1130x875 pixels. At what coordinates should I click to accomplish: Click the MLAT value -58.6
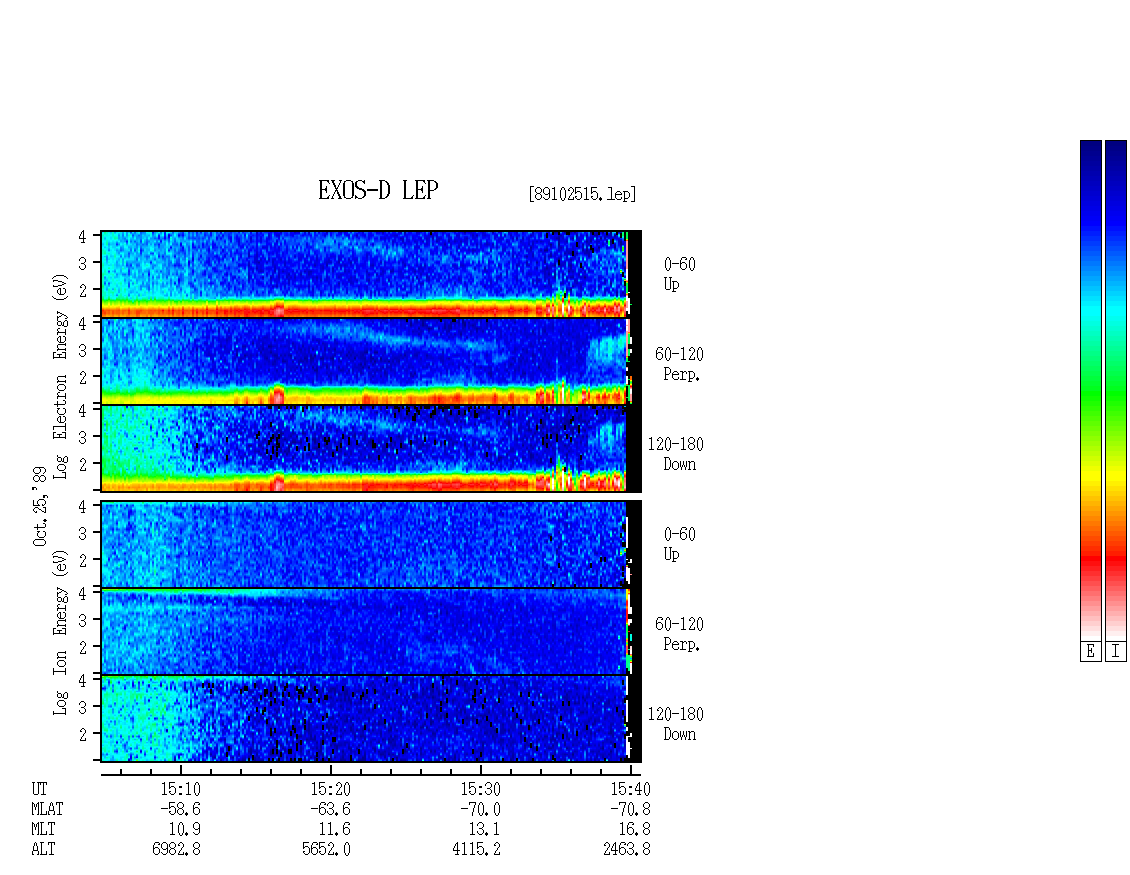click(x=180, y=809)
